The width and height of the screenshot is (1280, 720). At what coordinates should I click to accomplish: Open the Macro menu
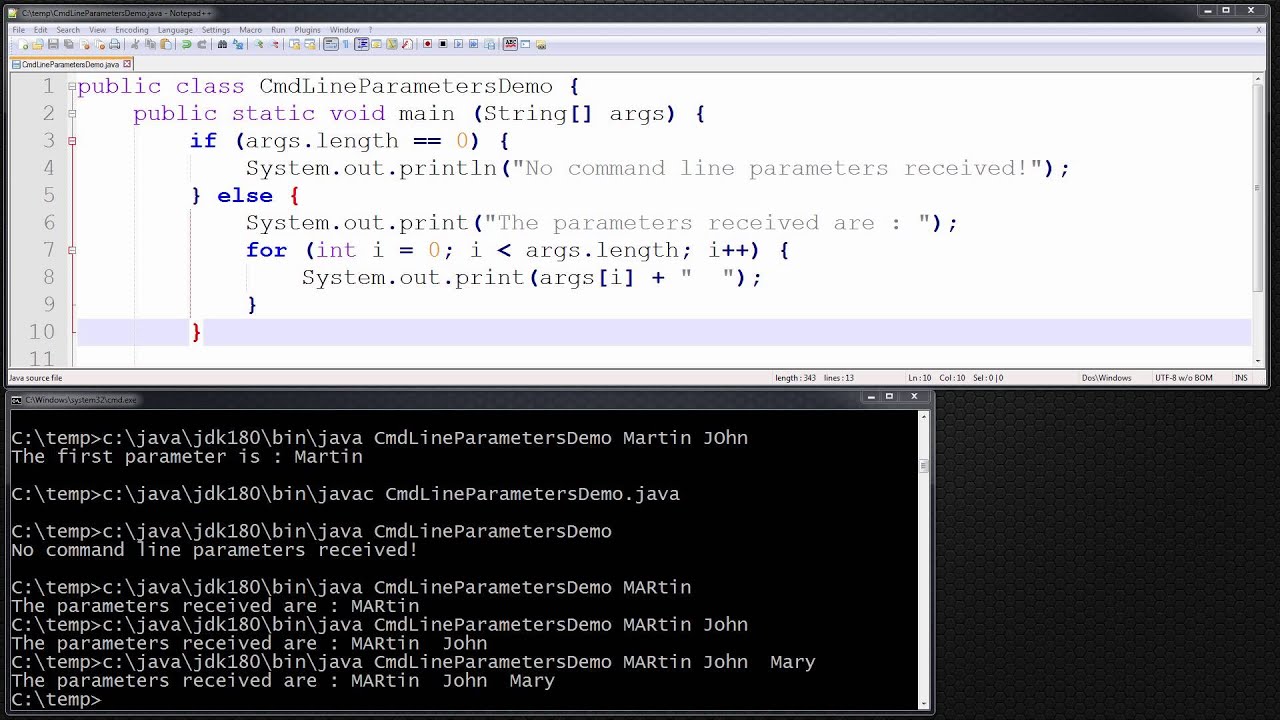click(x=250, y=30)
